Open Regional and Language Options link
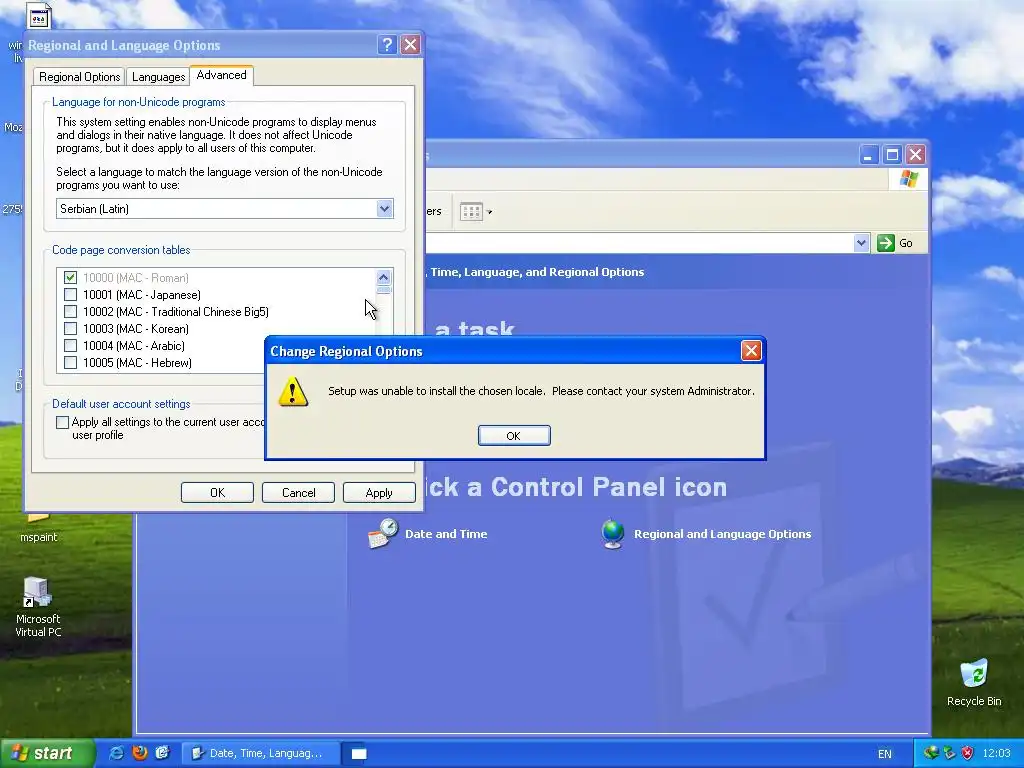The image size is (1024, 768). coord(722,534)
